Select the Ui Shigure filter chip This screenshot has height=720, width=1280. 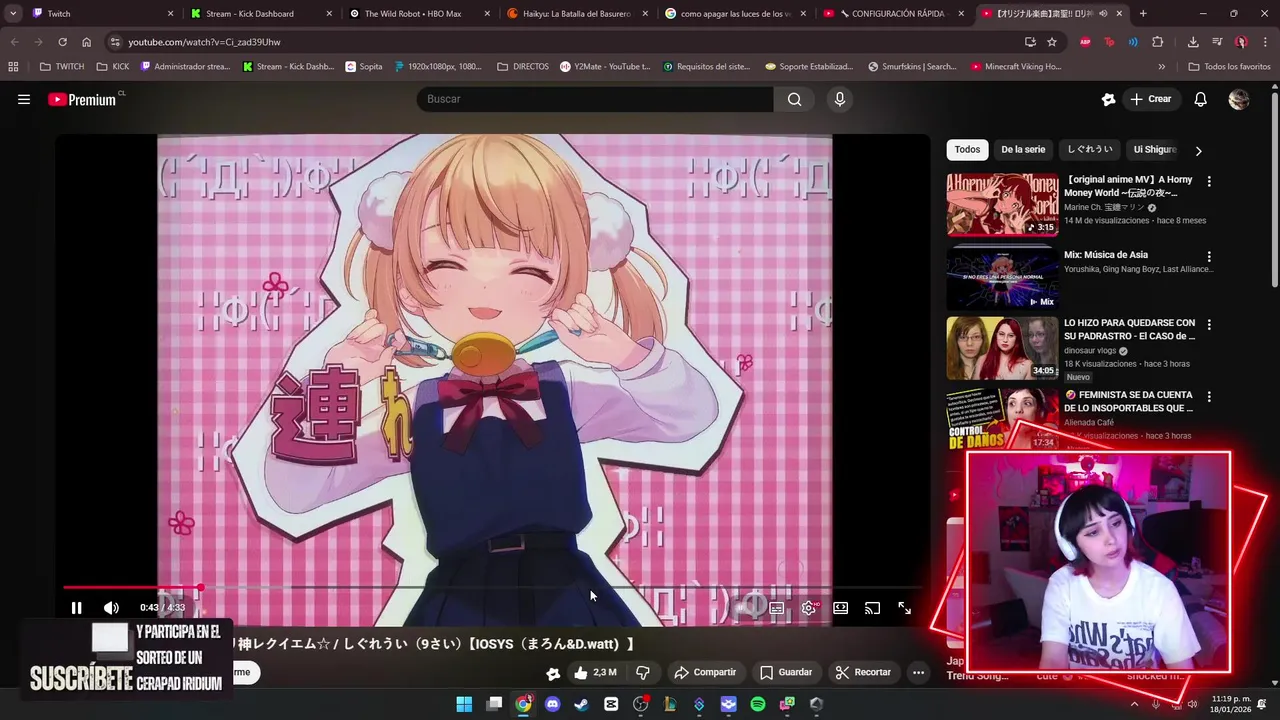(x=1155, y=150)
